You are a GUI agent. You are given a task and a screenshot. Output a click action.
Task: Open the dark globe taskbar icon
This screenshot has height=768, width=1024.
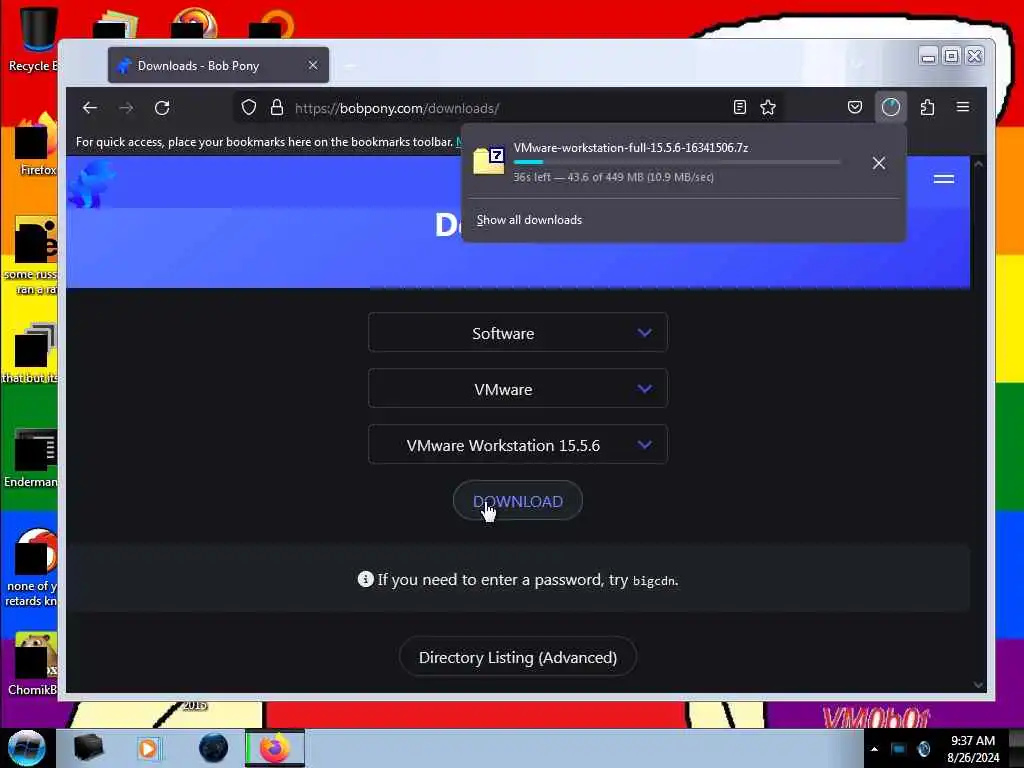tap(214, 748)
